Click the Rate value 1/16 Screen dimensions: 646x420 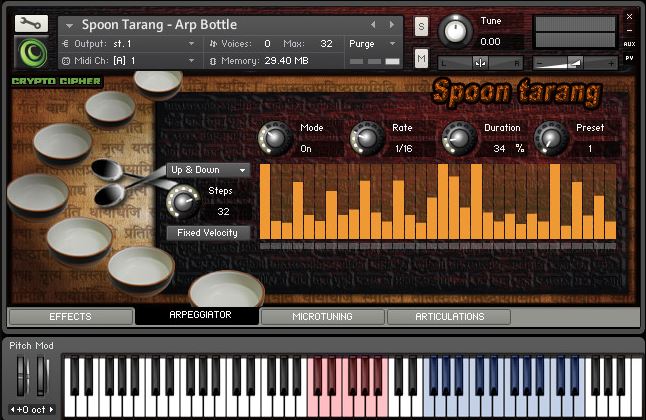point(404,149)
